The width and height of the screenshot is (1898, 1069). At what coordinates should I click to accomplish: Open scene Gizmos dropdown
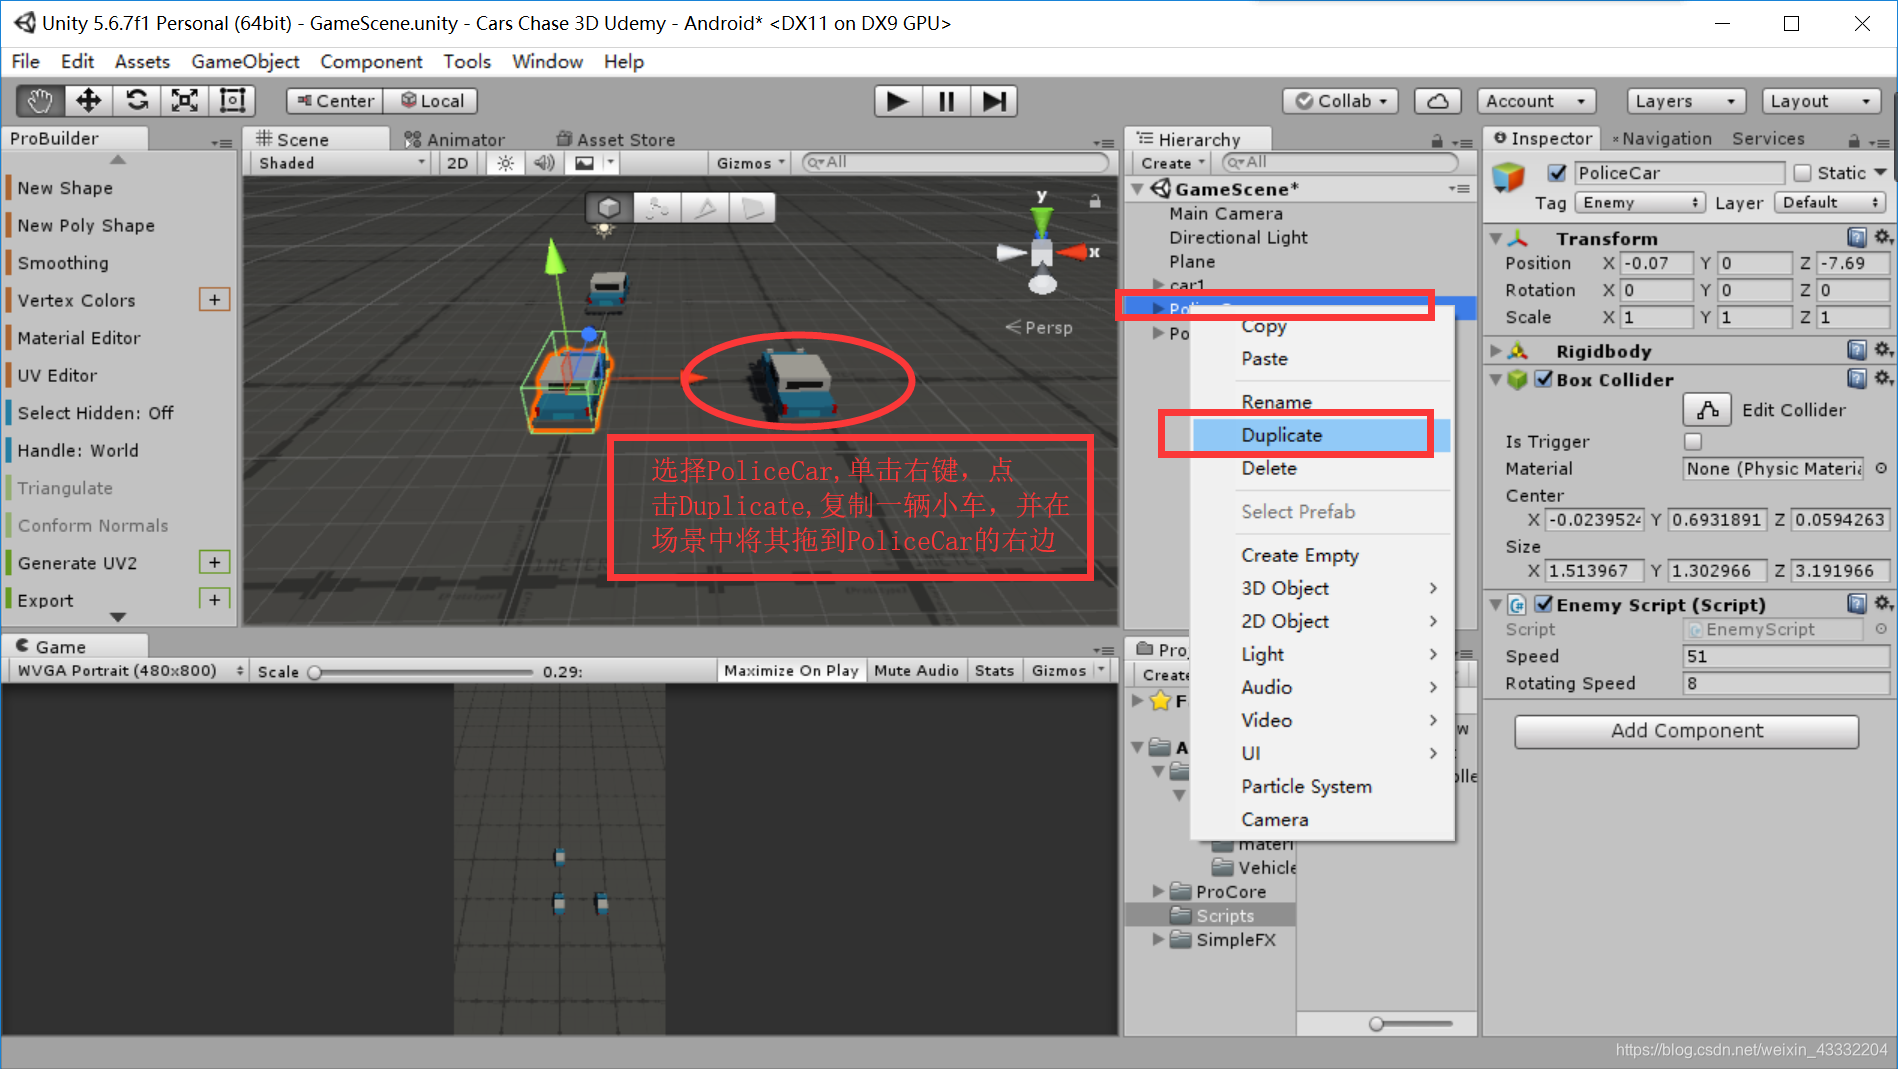(751, 163)
